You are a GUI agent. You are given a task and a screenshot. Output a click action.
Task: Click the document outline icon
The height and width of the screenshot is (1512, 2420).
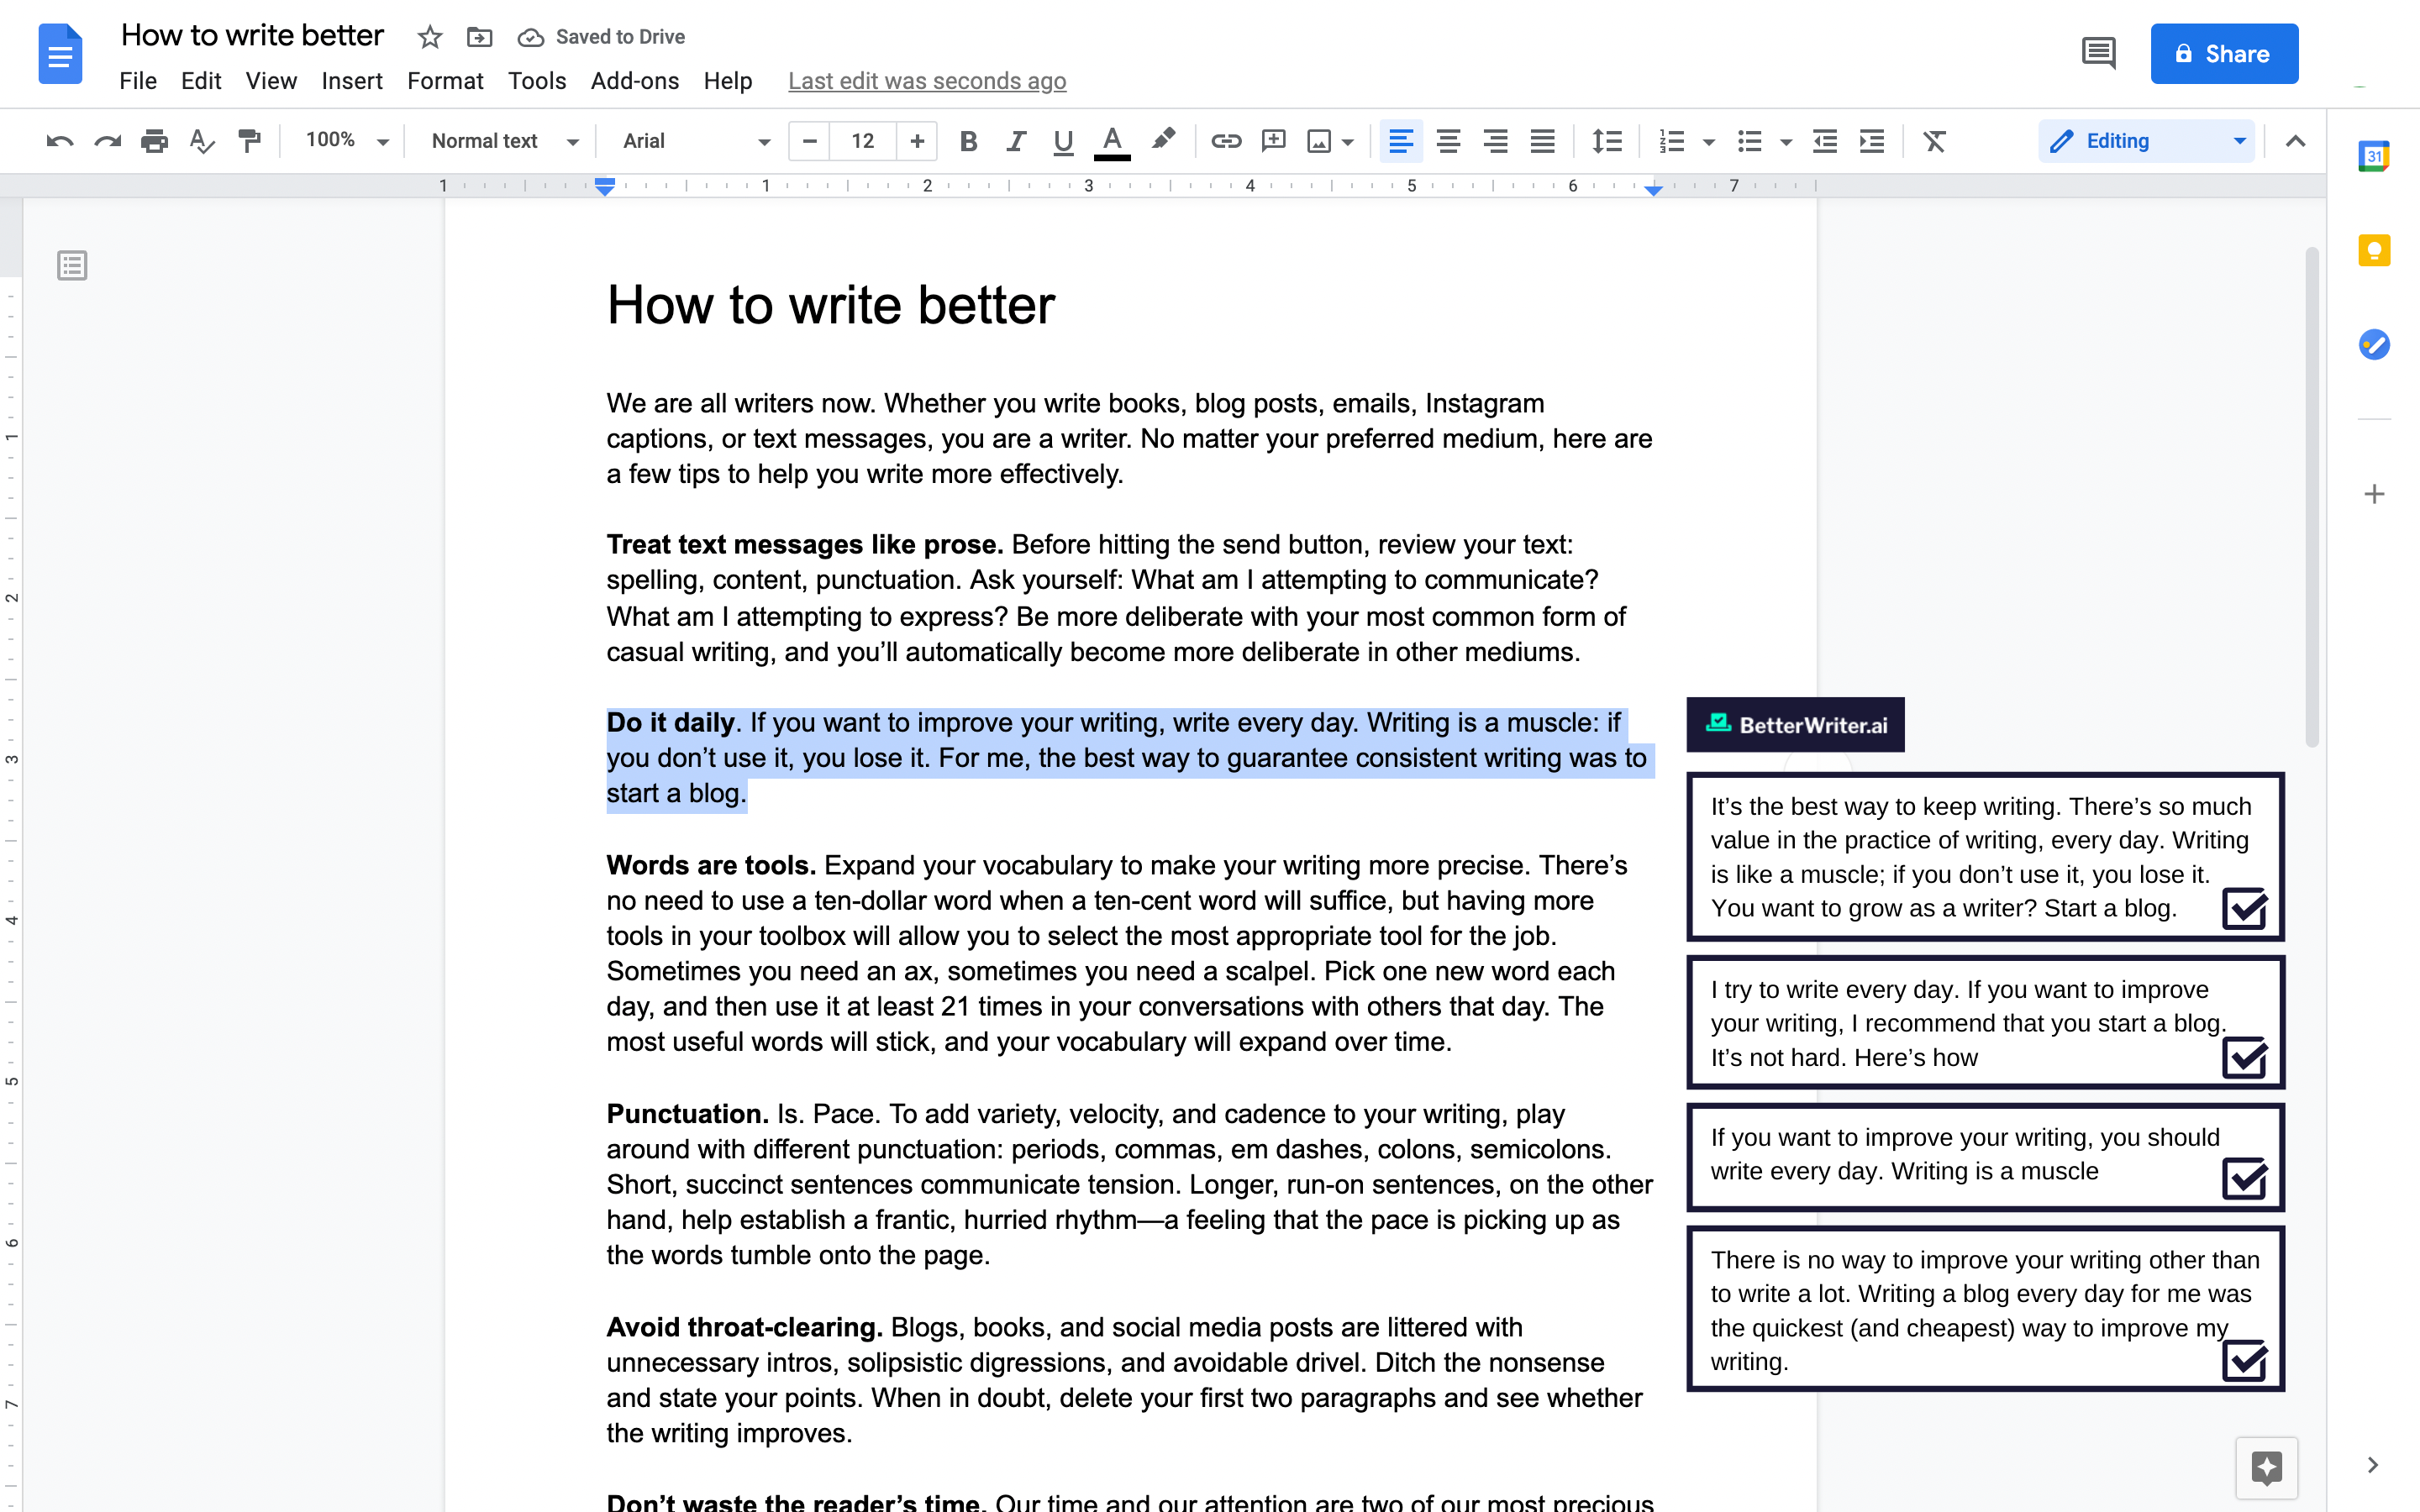(71, 265)
